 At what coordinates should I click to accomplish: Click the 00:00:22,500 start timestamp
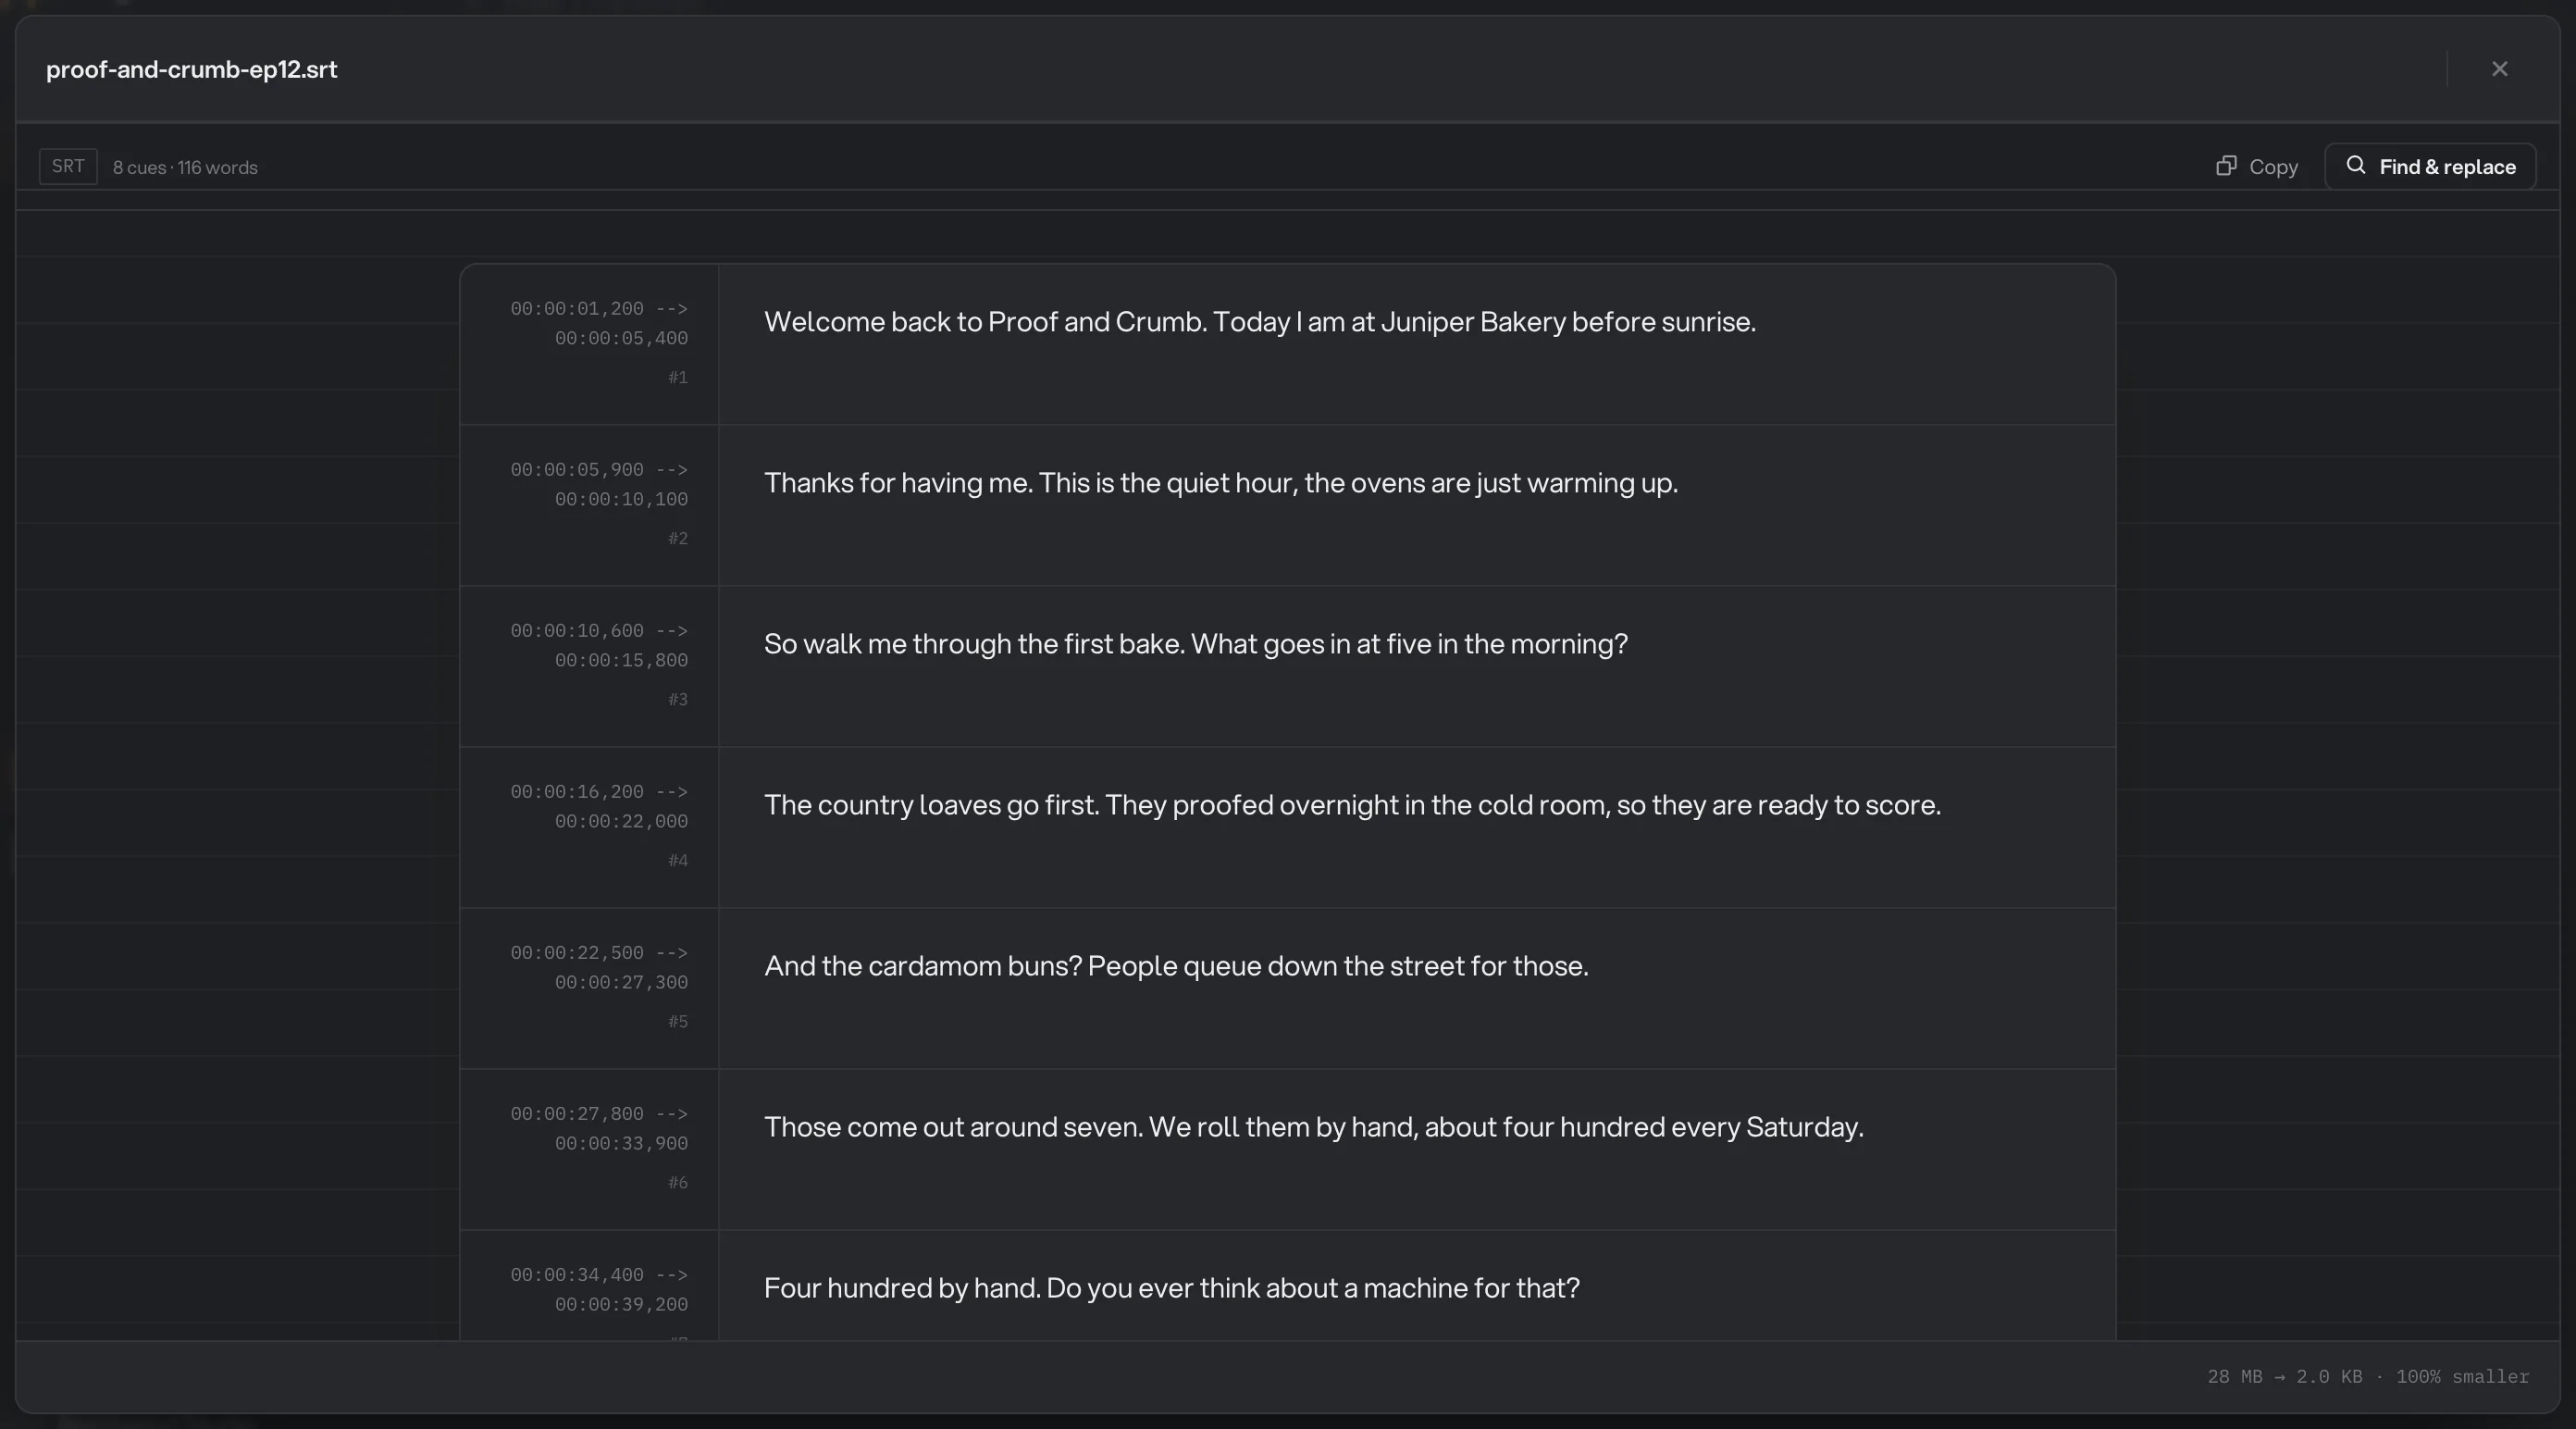(x=577, y=952)
